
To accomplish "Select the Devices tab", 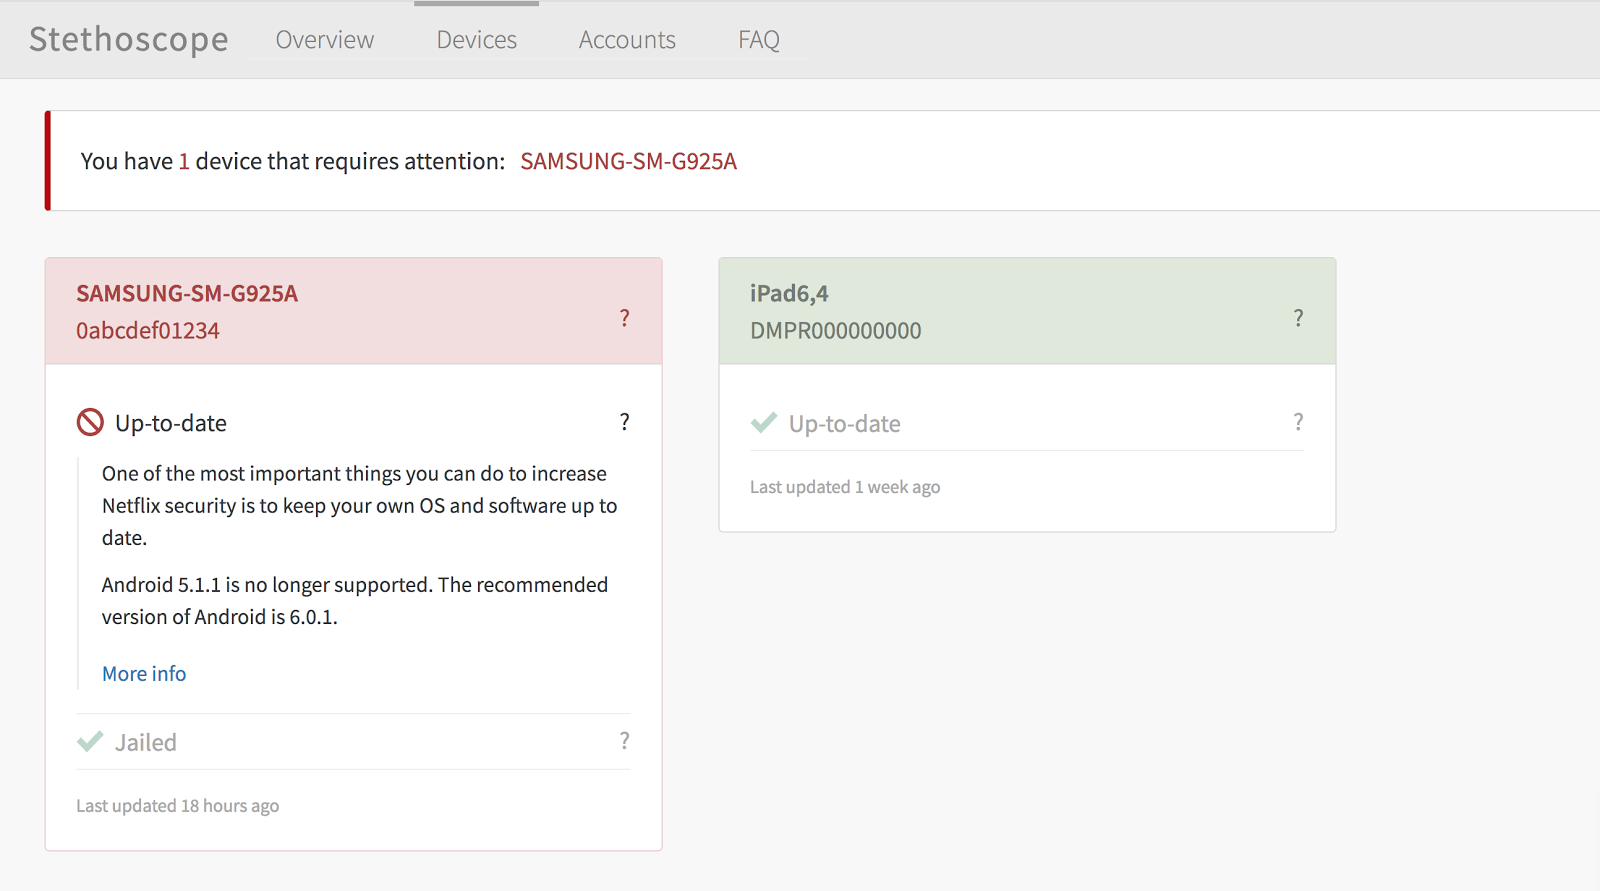I will tap(476, 40).
